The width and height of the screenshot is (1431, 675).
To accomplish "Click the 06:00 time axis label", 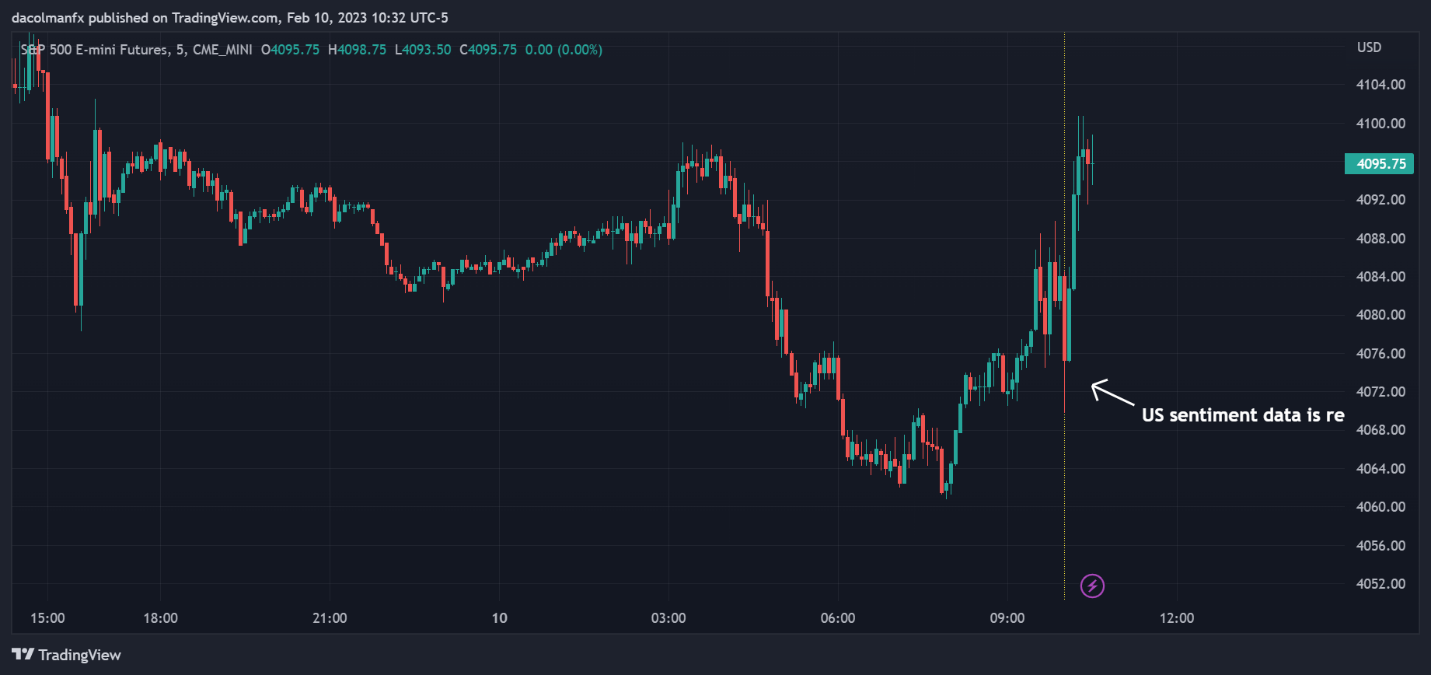I will pyautogui.click(x=837, y=618).
